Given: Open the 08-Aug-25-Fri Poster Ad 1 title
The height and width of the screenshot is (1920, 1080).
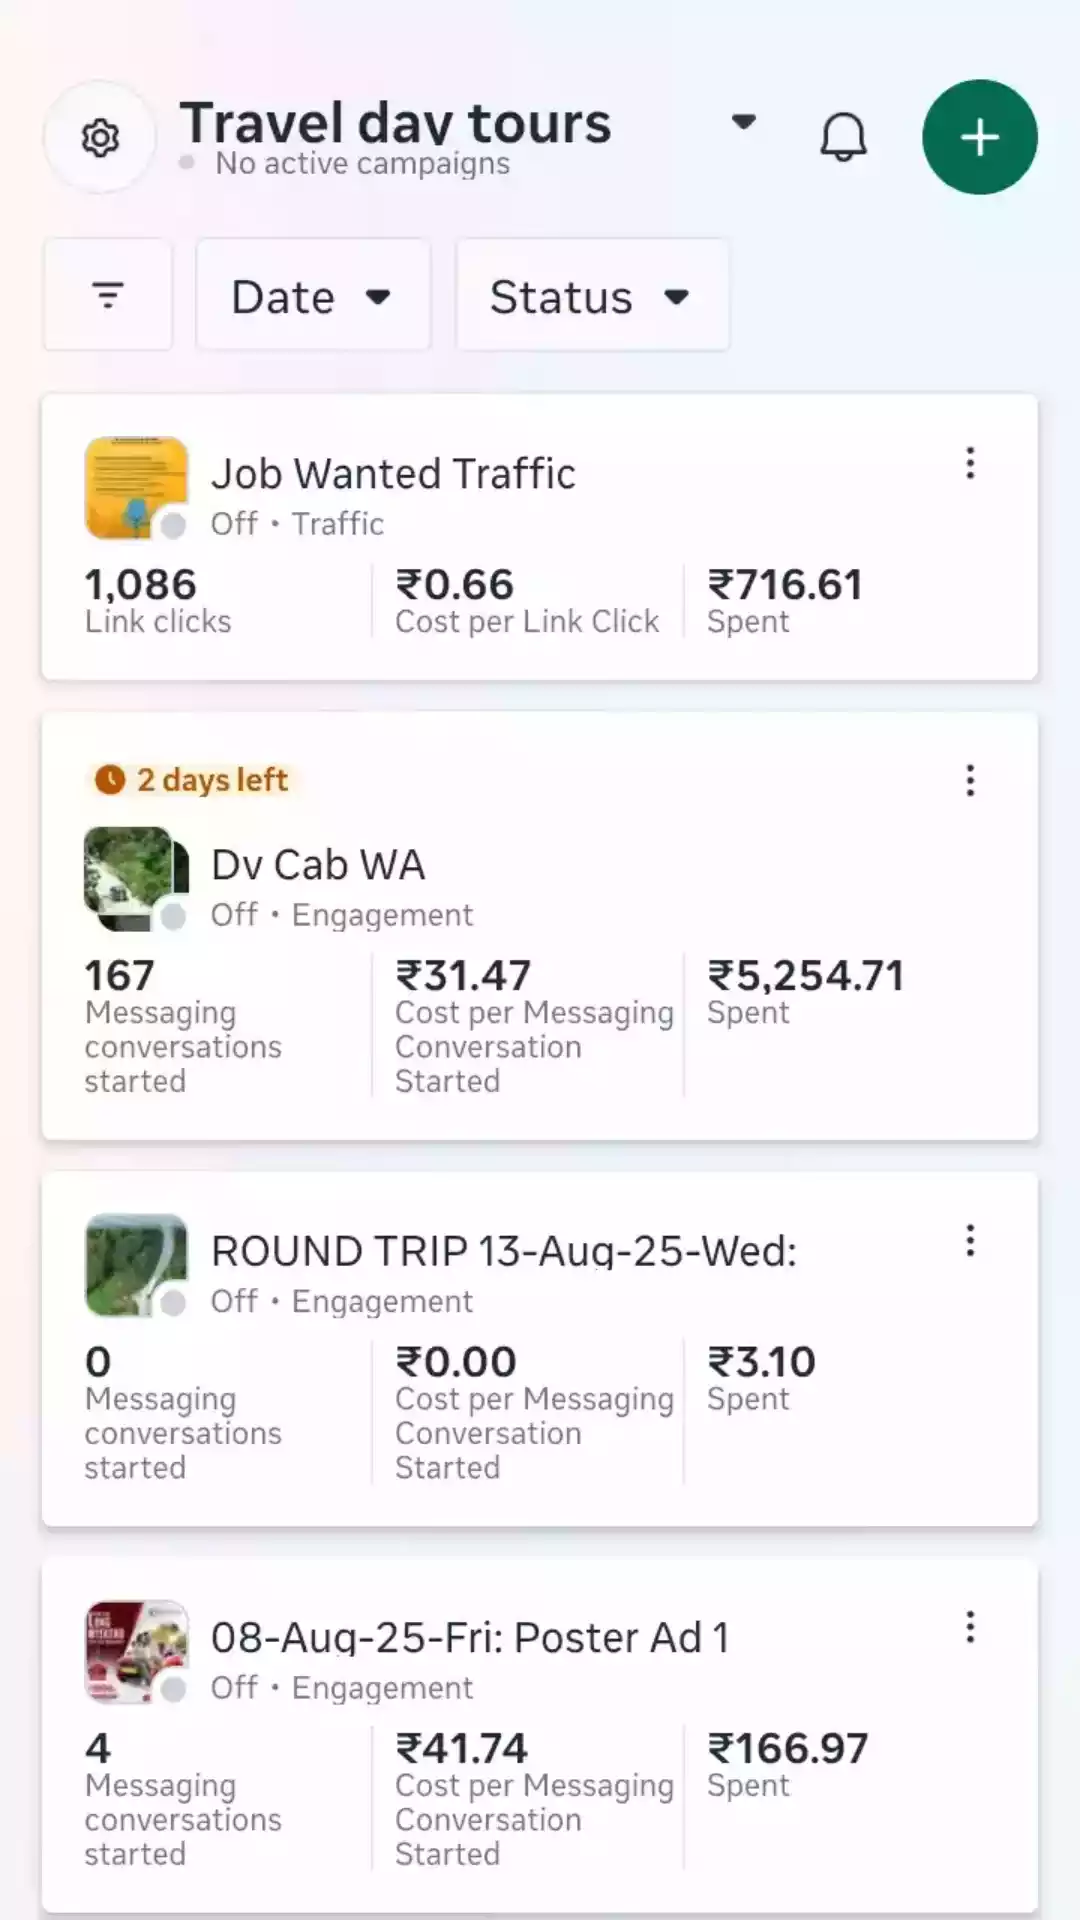Looking at the screenshot, I should tap(470, 1638).
